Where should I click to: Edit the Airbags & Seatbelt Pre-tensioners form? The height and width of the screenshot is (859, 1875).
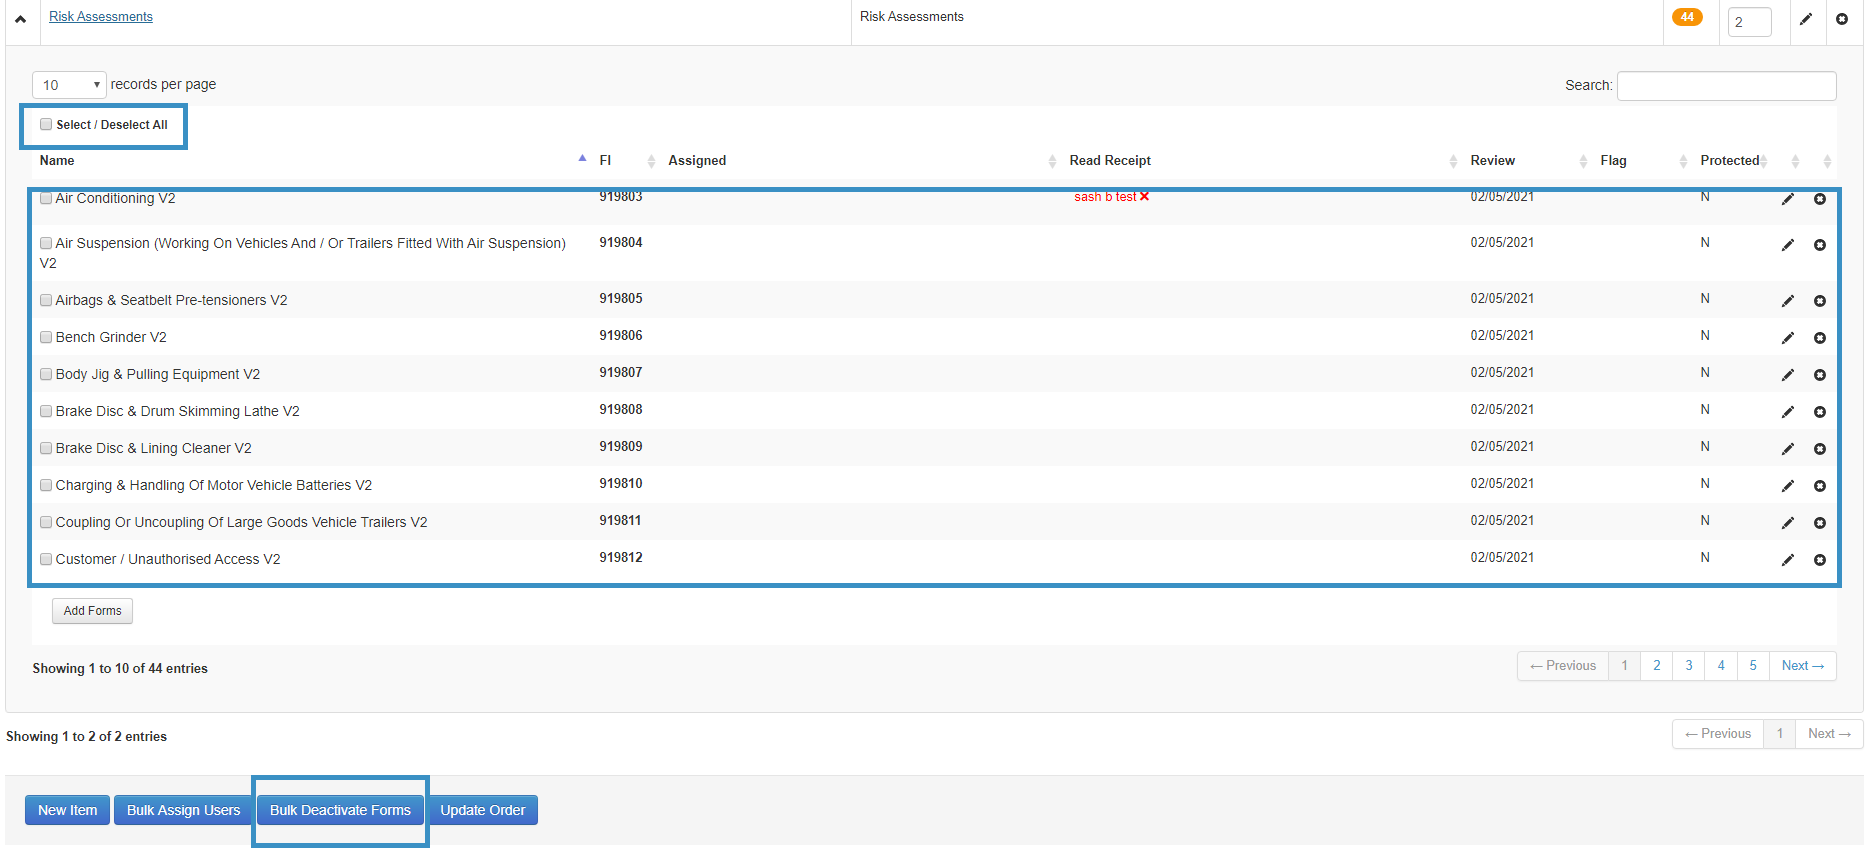(x=1788, y=301)
